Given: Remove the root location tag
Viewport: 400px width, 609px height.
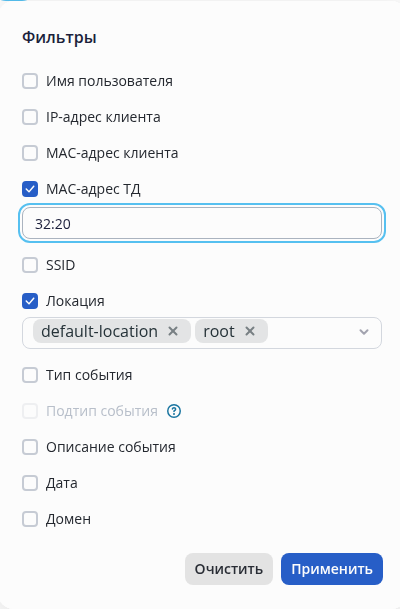Looking at the screenshot, I should pyautogui.click(x=250, y=331).
